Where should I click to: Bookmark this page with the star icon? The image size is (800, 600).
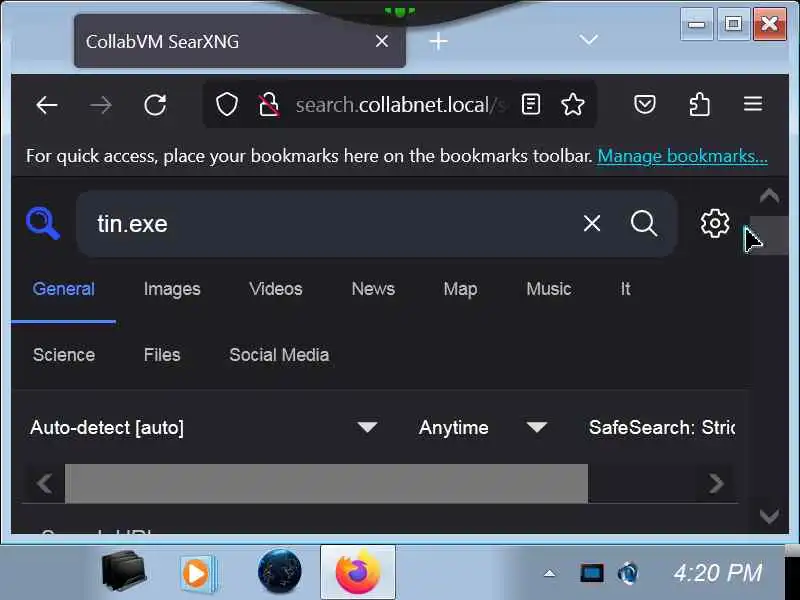[572, 105]
